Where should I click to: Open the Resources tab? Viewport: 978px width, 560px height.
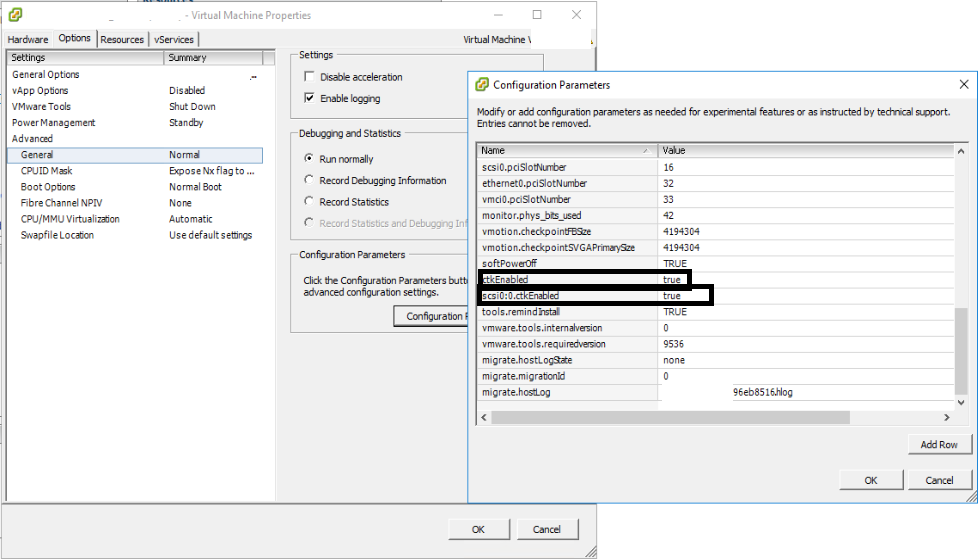[x=122, y=39]
